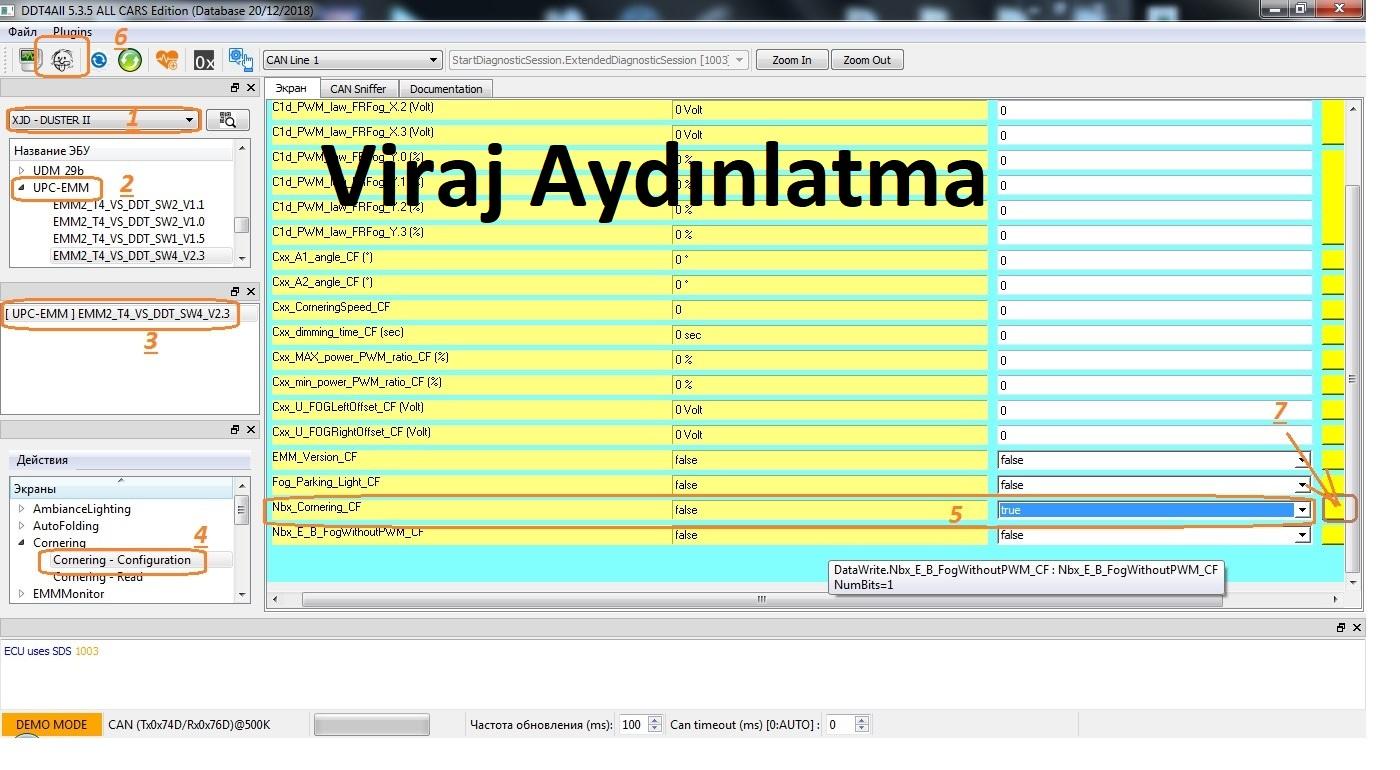The image size is (1400, 770).
Task: Click the gear and hand toolbar icon
Action: tap(240, 60)
